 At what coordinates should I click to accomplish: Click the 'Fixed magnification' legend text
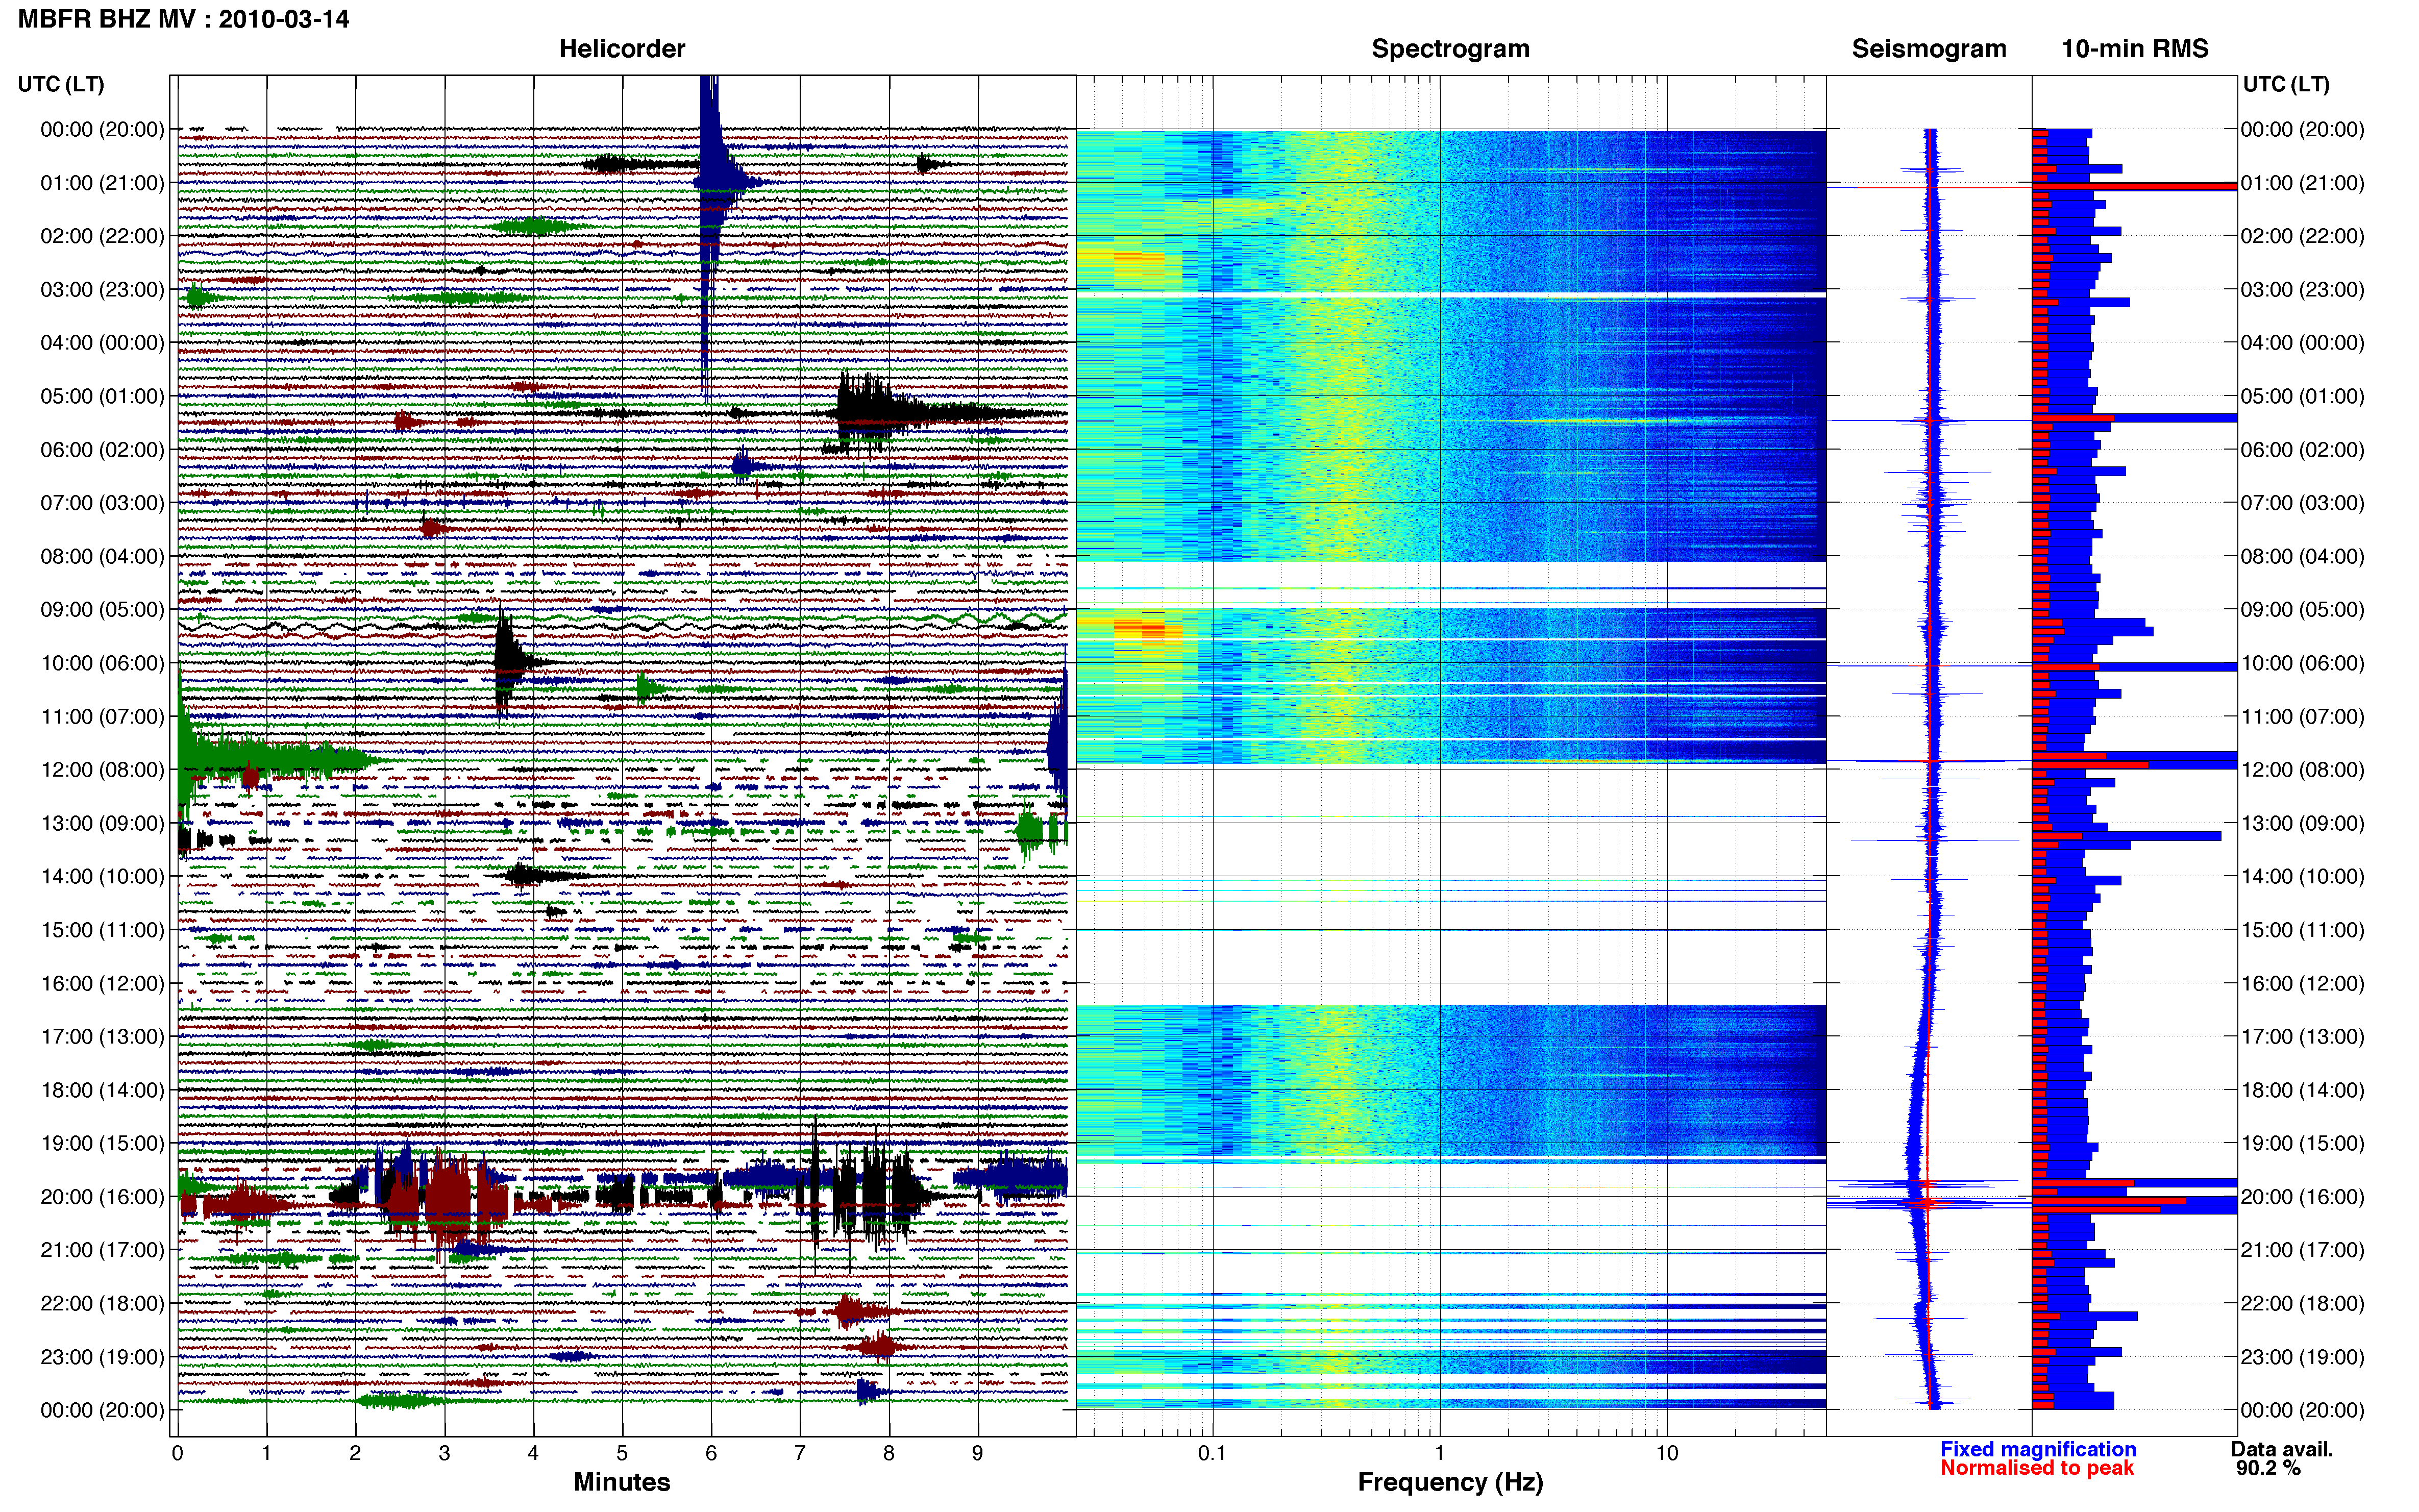pyautogui.click(x=2038, y=1449)
